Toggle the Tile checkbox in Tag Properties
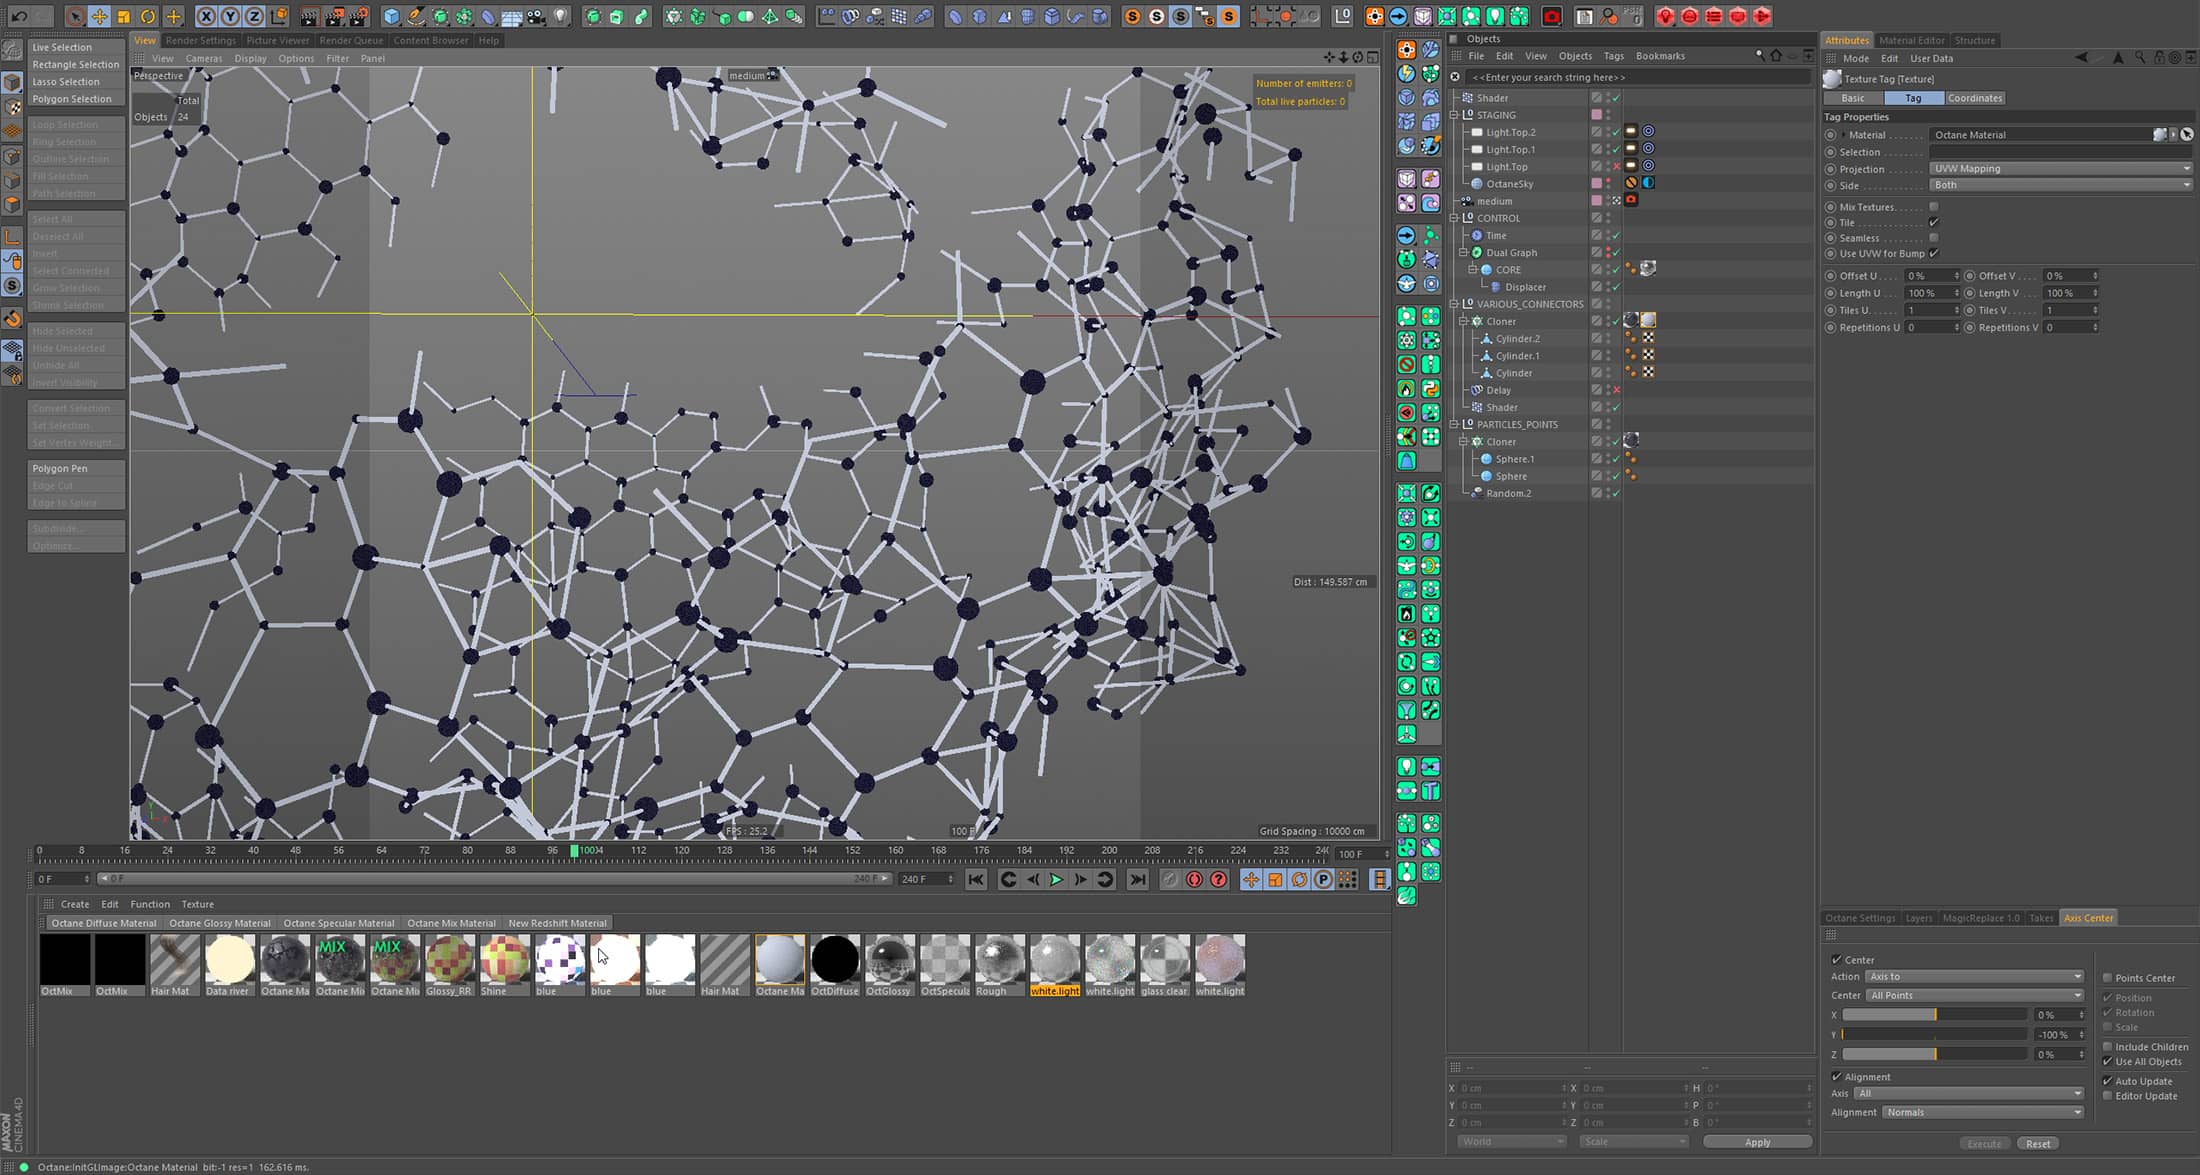Screen dimensions: 2200x1175 click(x=1934, y=222)
